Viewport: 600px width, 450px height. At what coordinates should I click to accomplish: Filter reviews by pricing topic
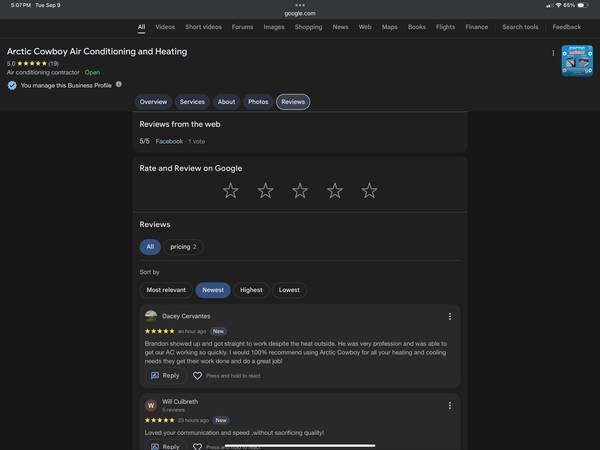(x=183, y=247)
